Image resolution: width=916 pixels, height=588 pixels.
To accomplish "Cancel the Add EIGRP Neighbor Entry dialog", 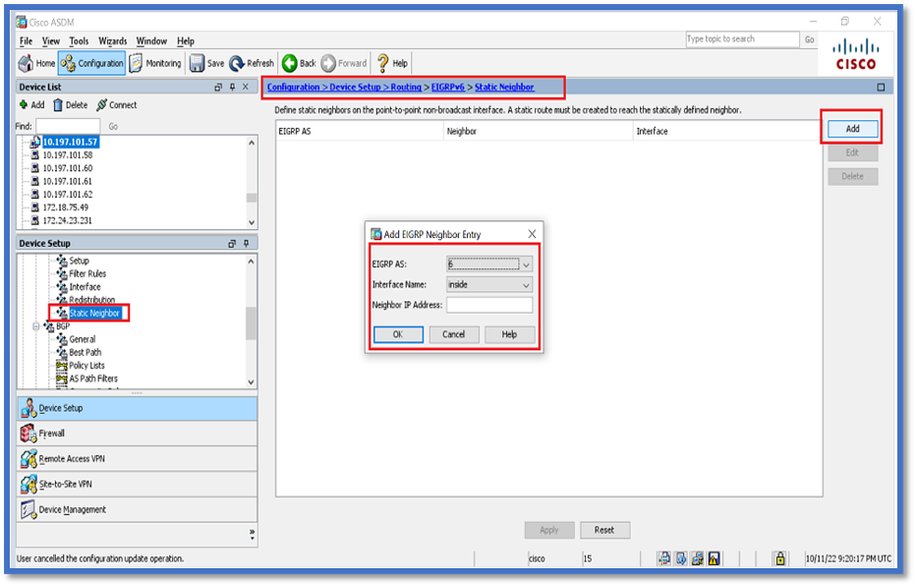I will [454, 335].
